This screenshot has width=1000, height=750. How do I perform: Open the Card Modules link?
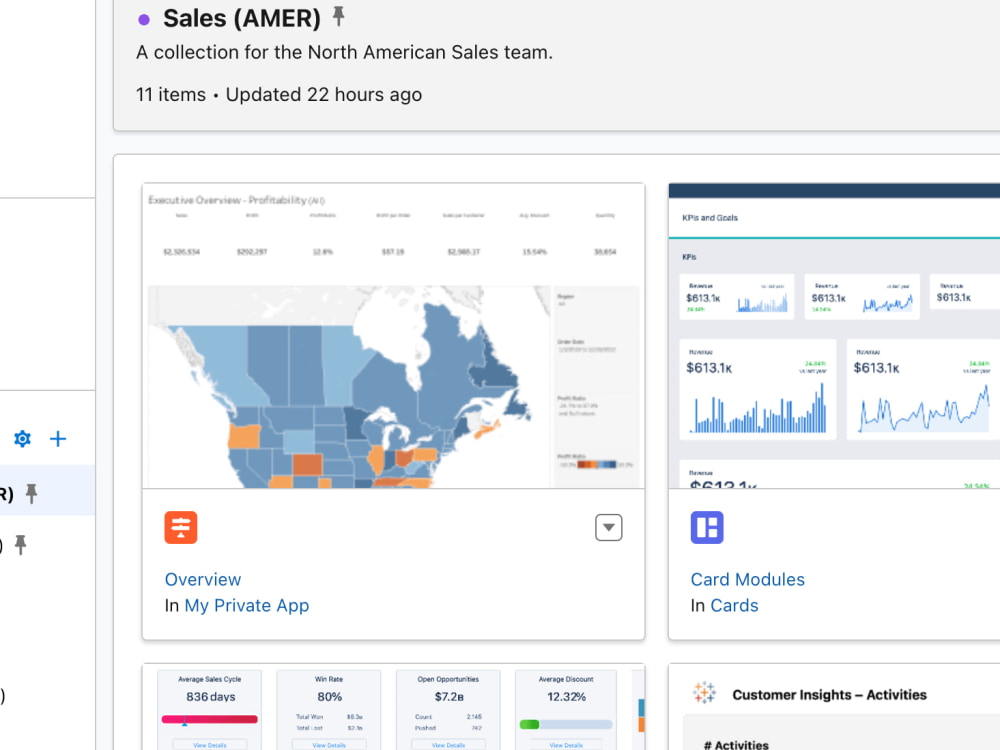pyautogui.click(x=747, y=579)
